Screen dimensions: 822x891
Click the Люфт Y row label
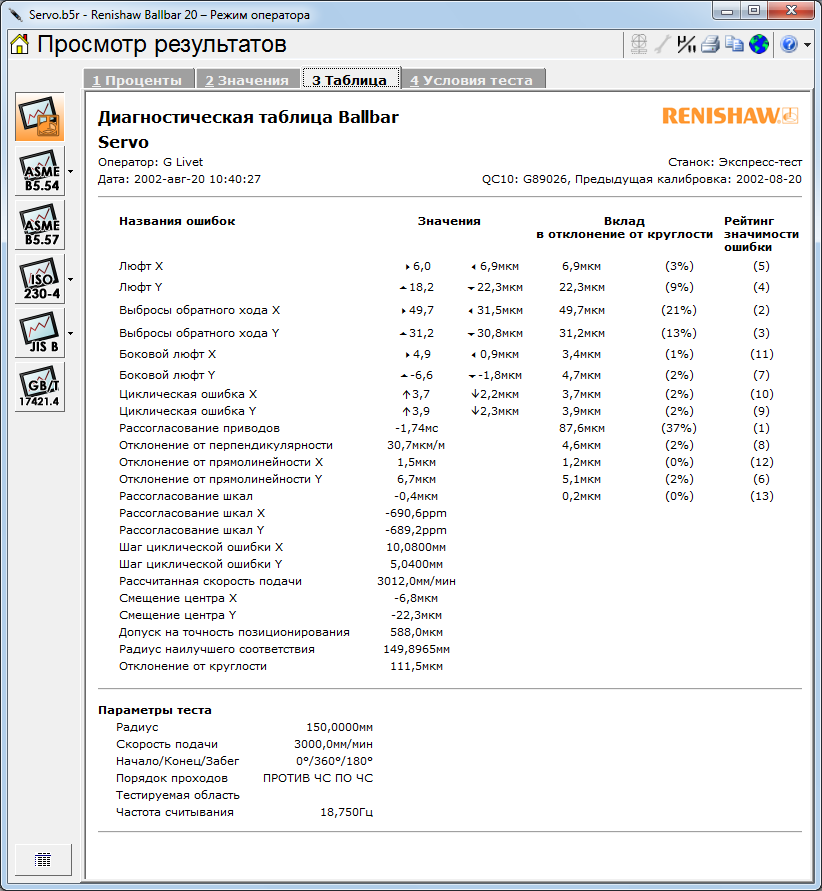141,287
